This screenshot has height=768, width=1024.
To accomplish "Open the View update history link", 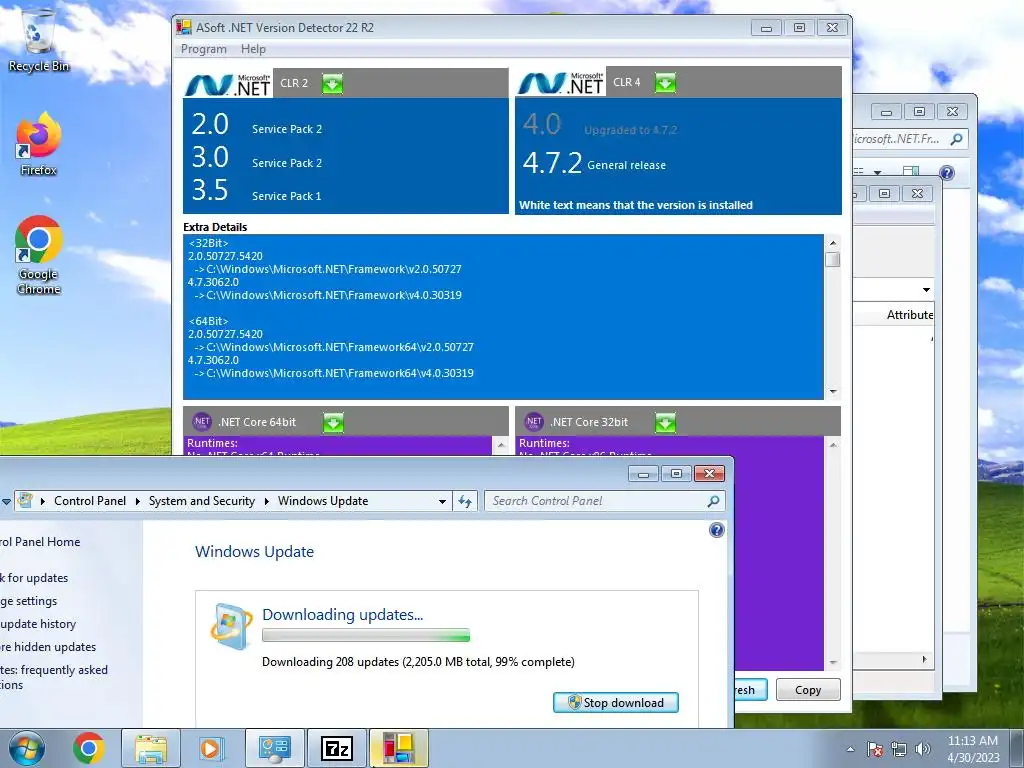I will (x=38, y=624).
